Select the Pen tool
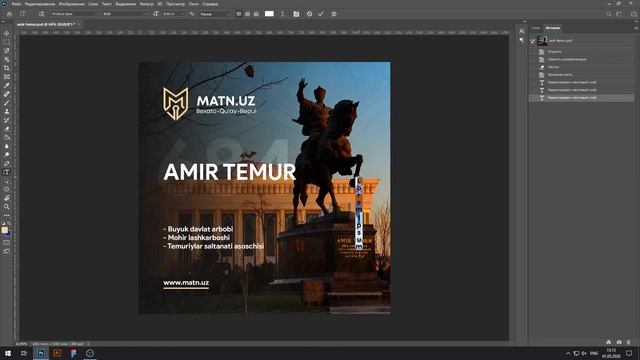The image size is (640, 360). [7, 163]
